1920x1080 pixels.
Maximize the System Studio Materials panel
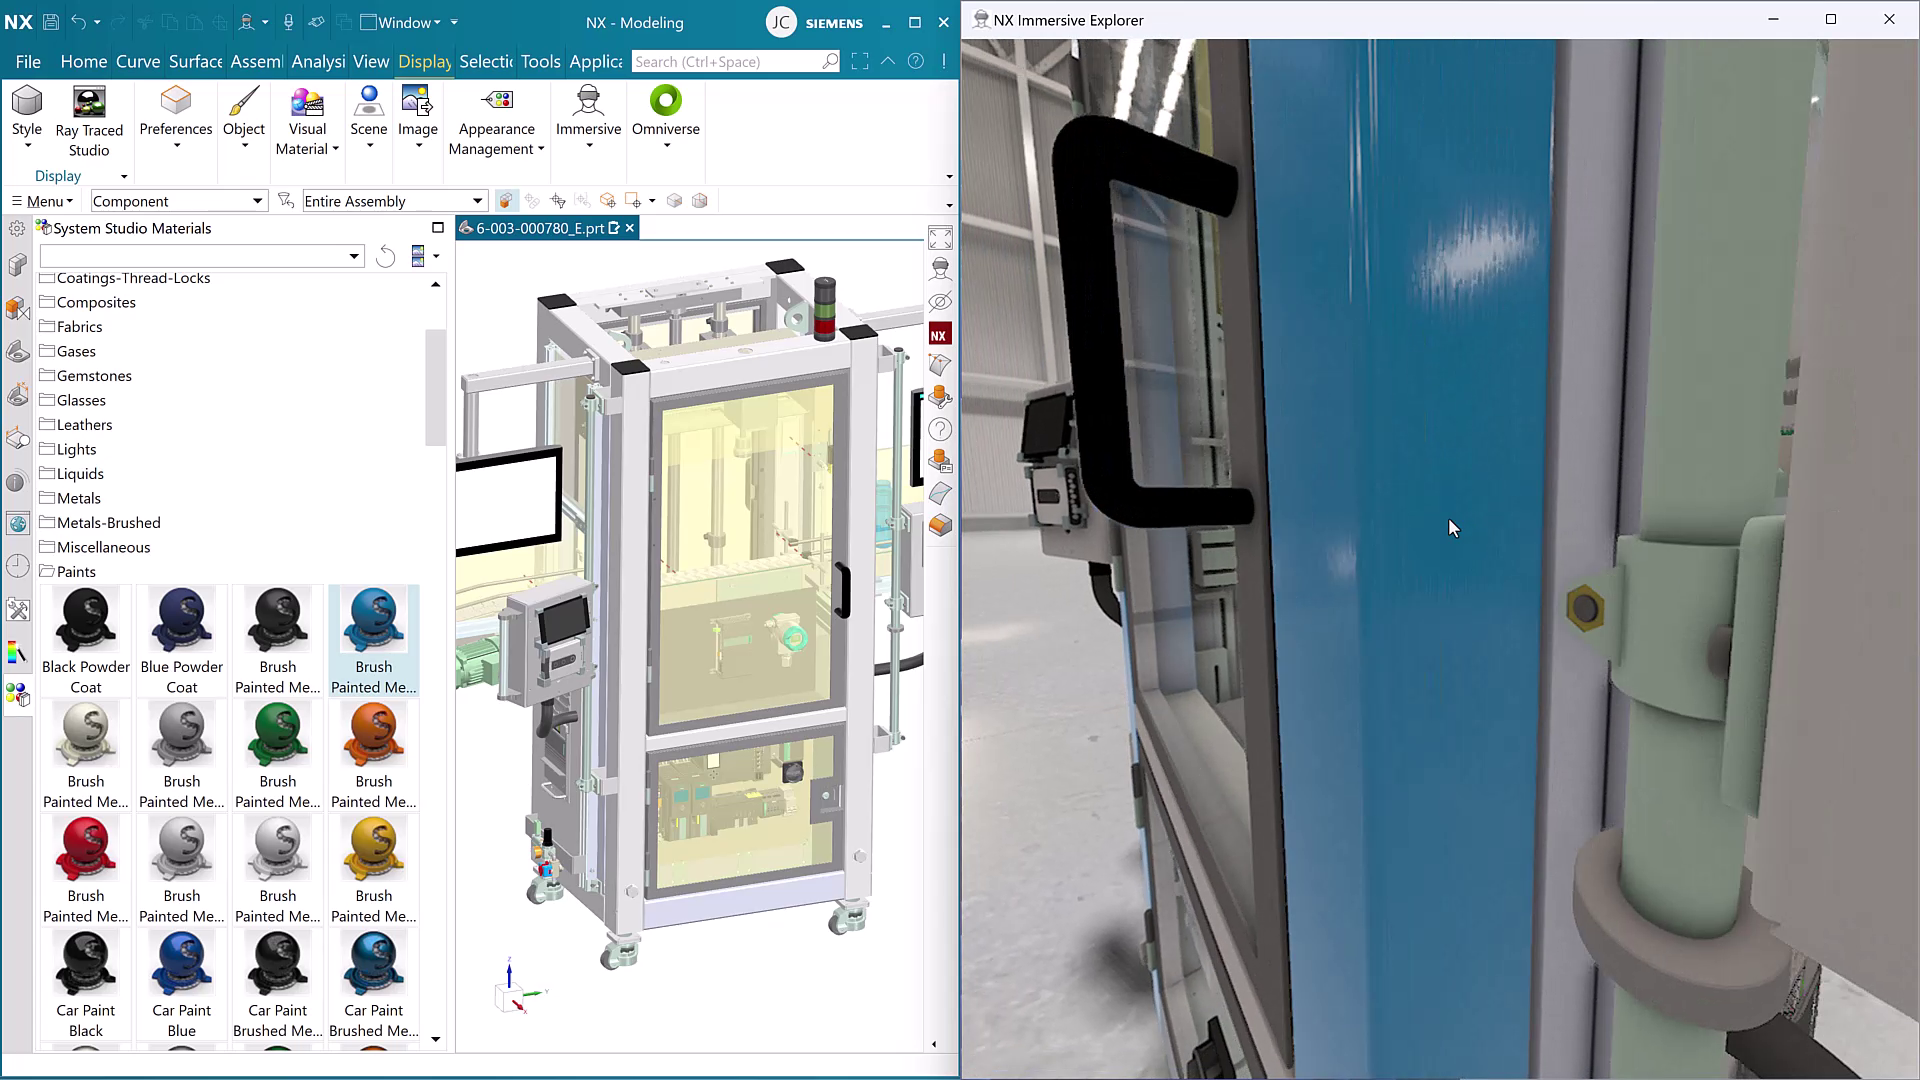point(437,228)
